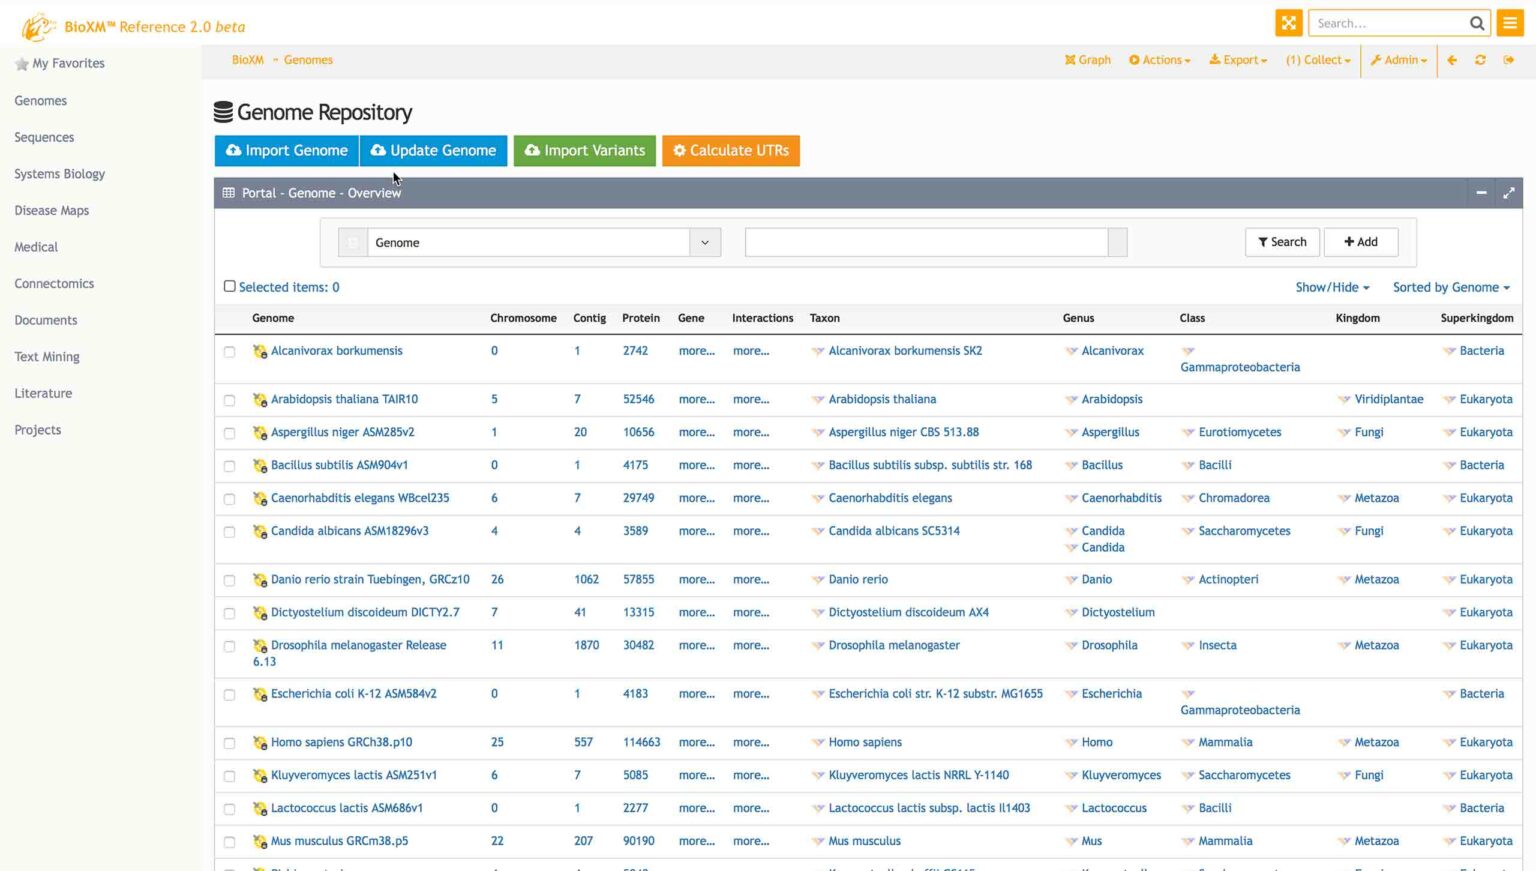The width and height of the screenshot is (1536, 871).
Task: Click the magnifier icon in the search box
Action: [1476, 22]
